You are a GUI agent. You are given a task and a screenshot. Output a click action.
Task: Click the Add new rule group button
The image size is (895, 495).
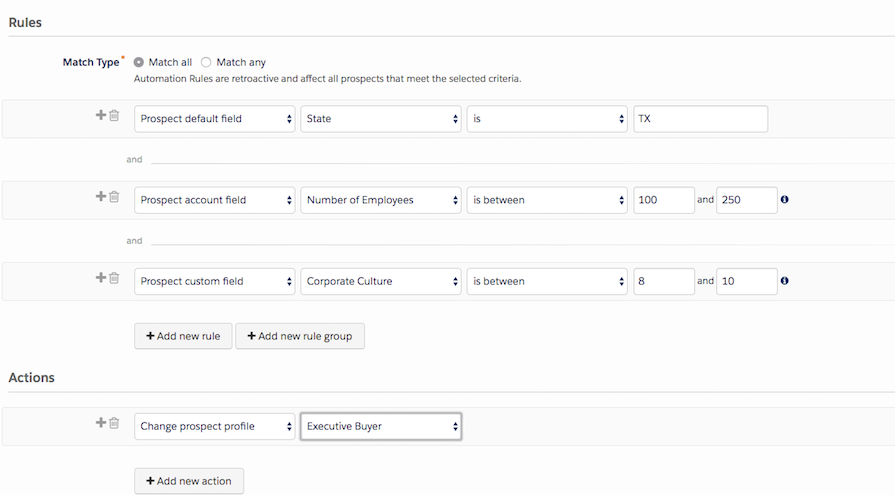(300, 336)
